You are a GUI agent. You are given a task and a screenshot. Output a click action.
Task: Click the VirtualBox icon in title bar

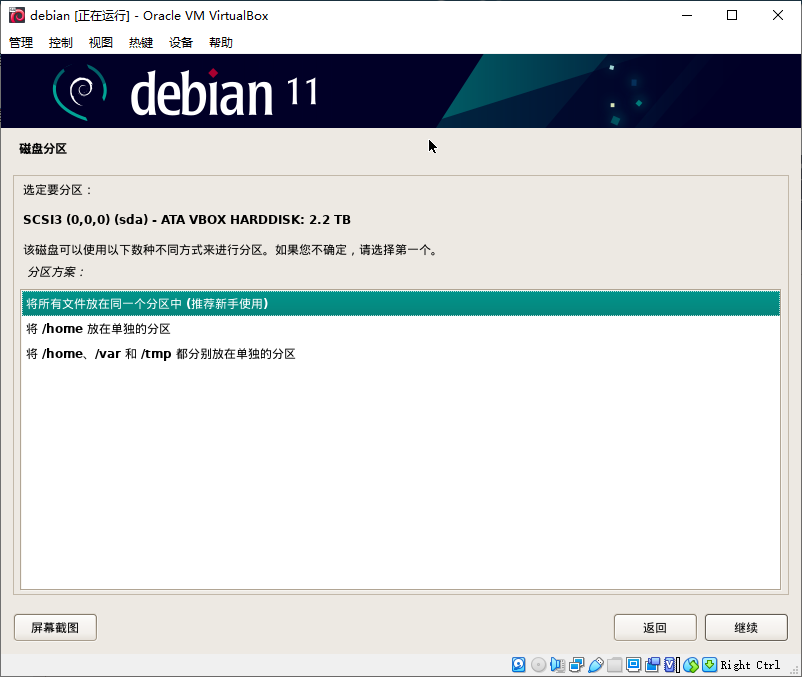17,15
